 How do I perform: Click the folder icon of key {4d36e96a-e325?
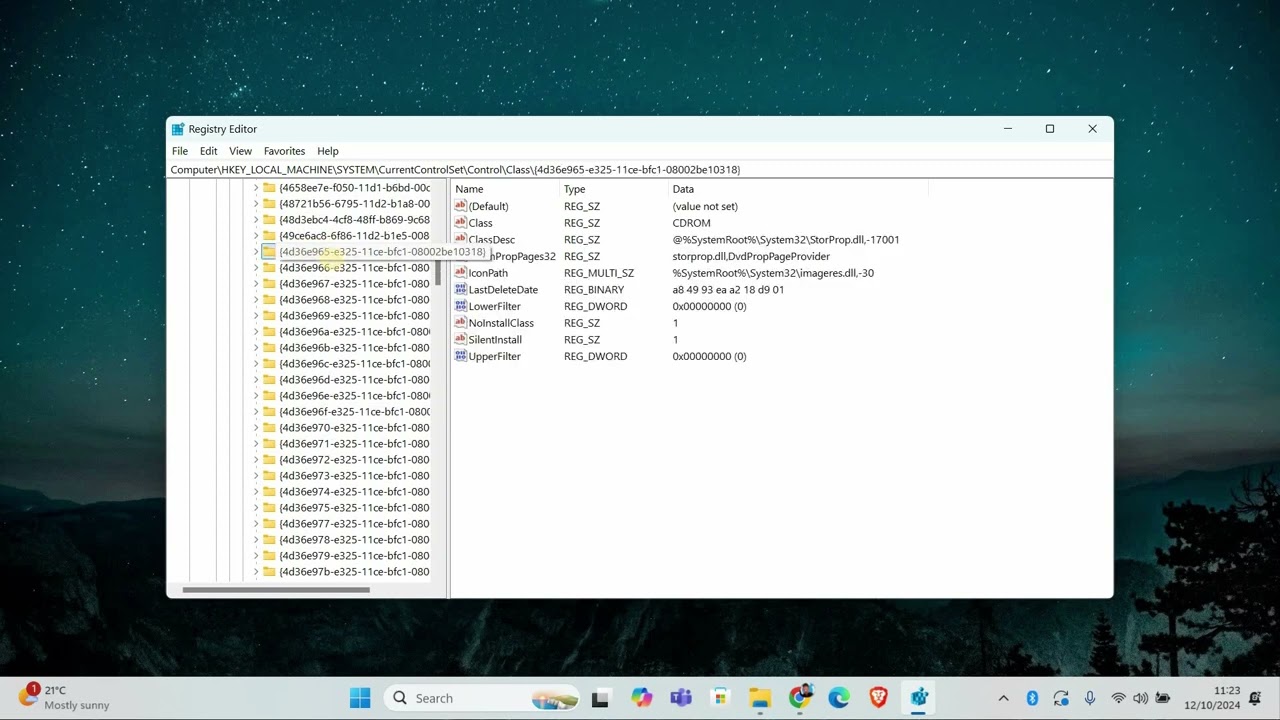coord(269,332)
